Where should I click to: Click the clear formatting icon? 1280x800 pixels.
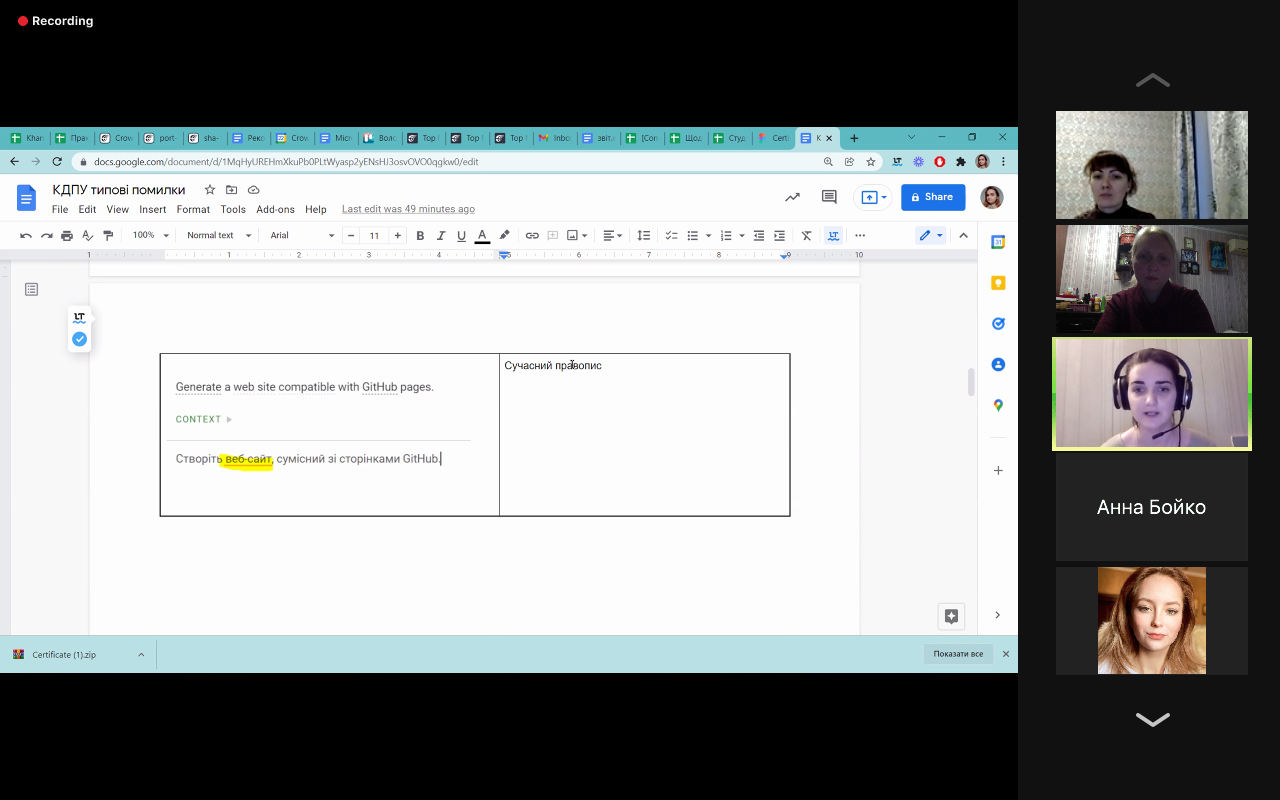[x=806, y=236]
